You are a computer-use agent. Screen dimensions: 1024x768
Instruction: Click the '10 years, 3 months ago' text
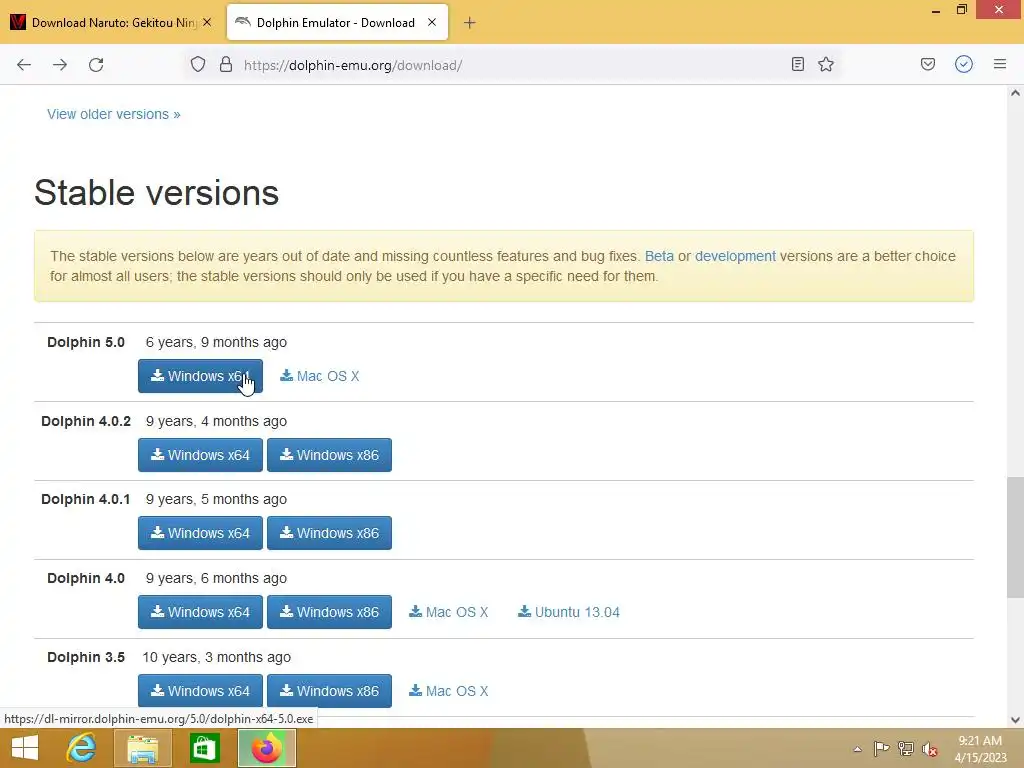pos(216,657)
